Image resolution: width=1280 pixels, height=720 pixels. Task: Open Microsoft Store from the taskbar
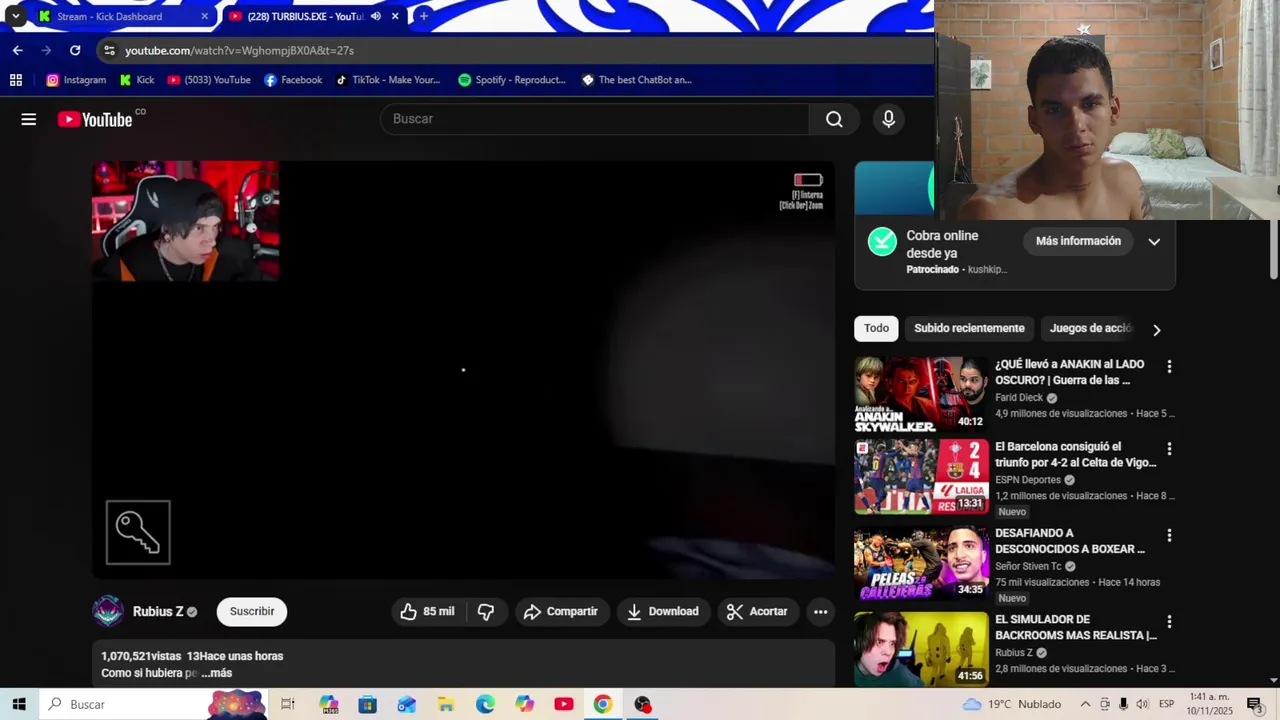click(368, 704)
